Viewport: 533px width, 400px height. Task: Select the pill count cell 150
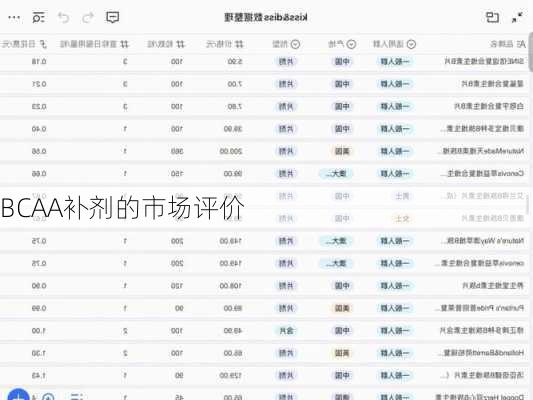177,174
